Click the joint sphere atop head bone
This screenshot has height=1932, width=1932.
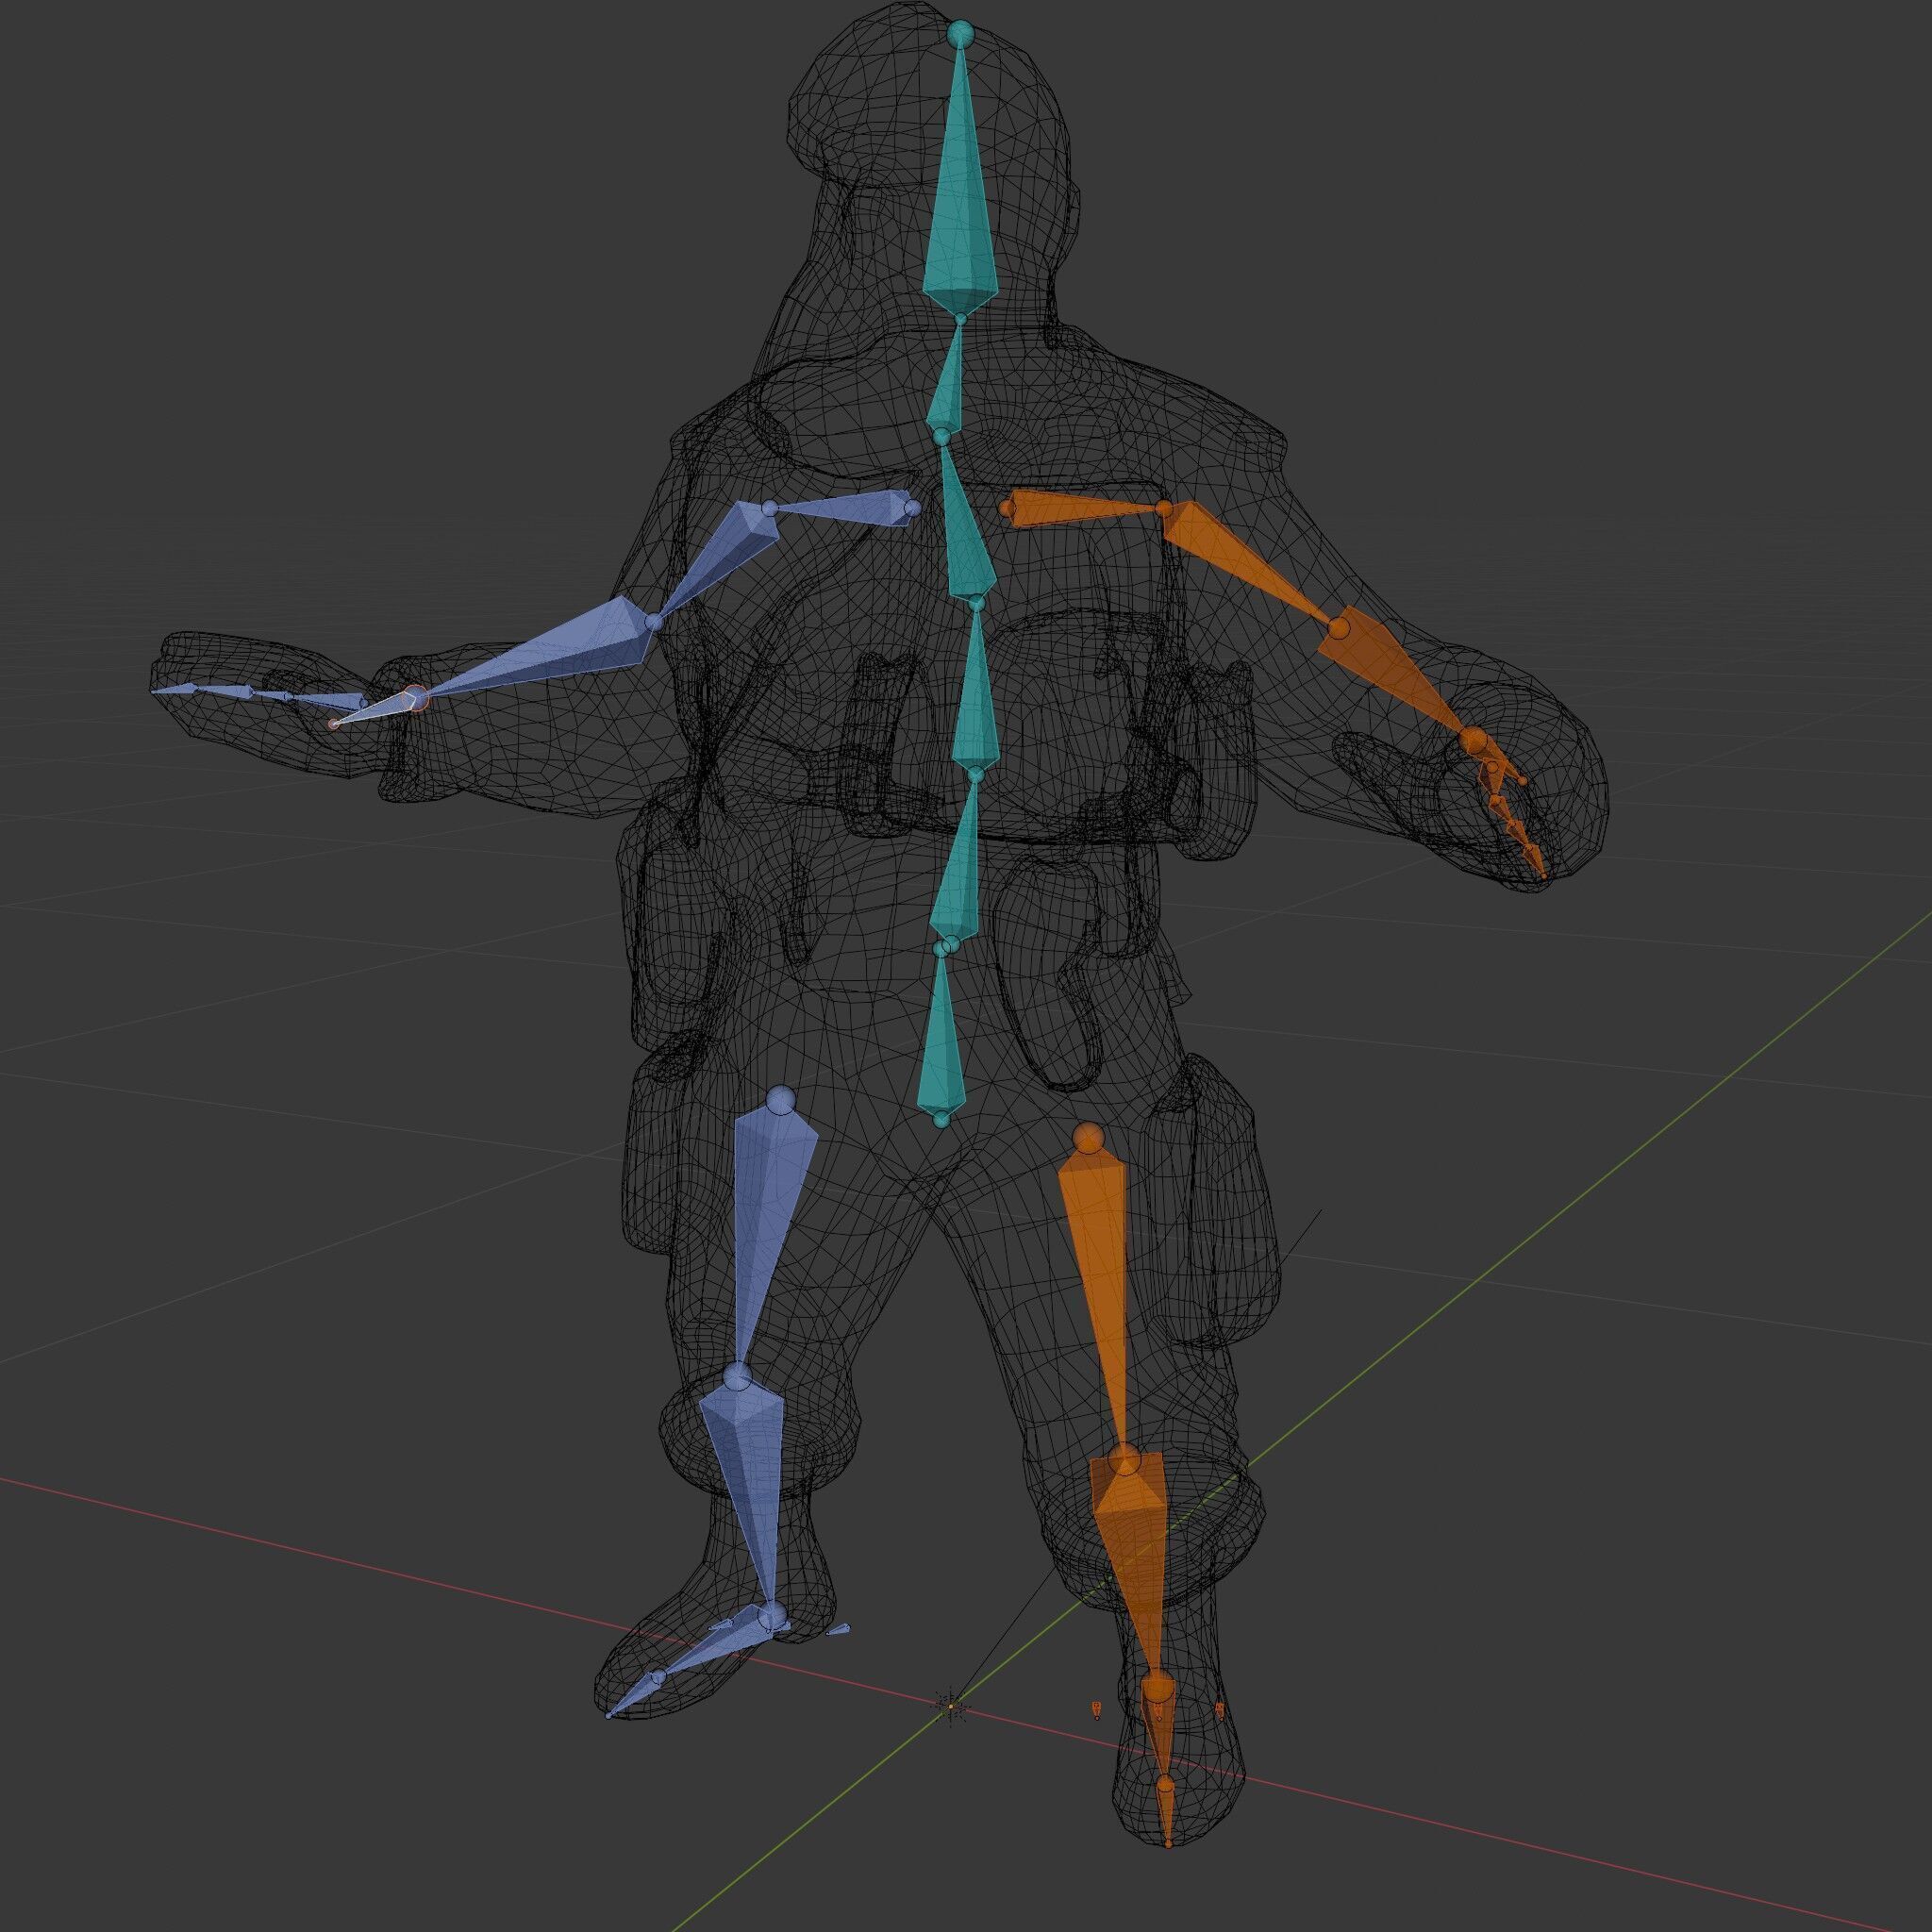click(x=960, y=33)
